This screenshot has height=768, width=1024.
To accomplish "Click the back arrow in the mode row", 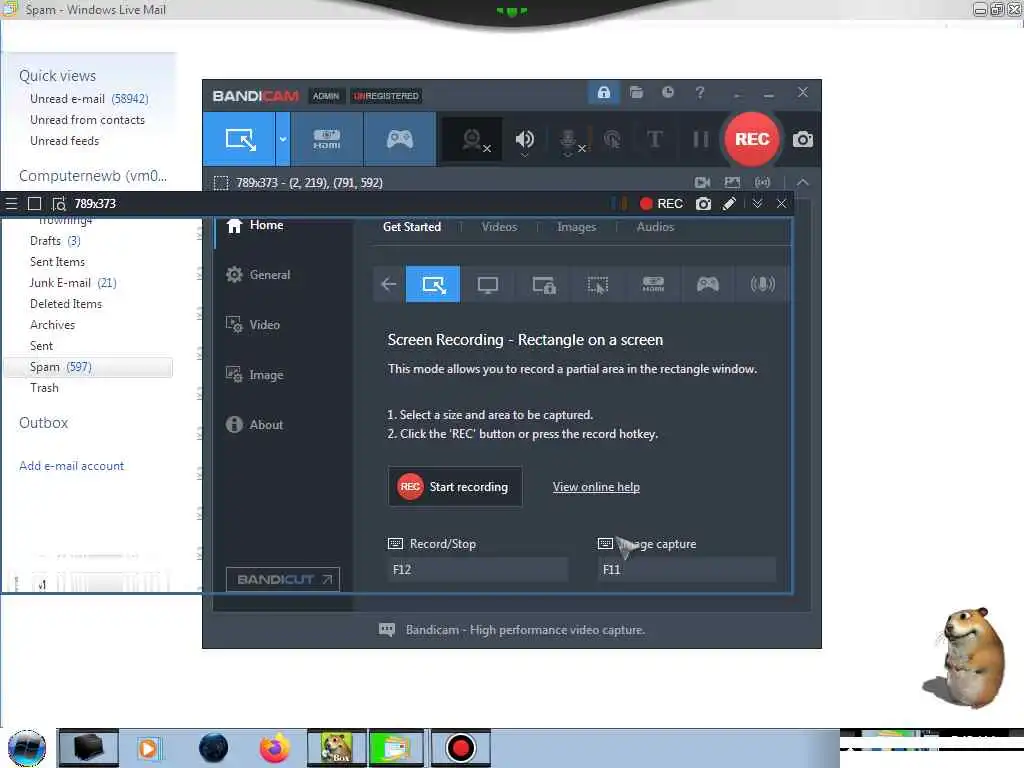I will pyautogui.click(x=389, y=284).
